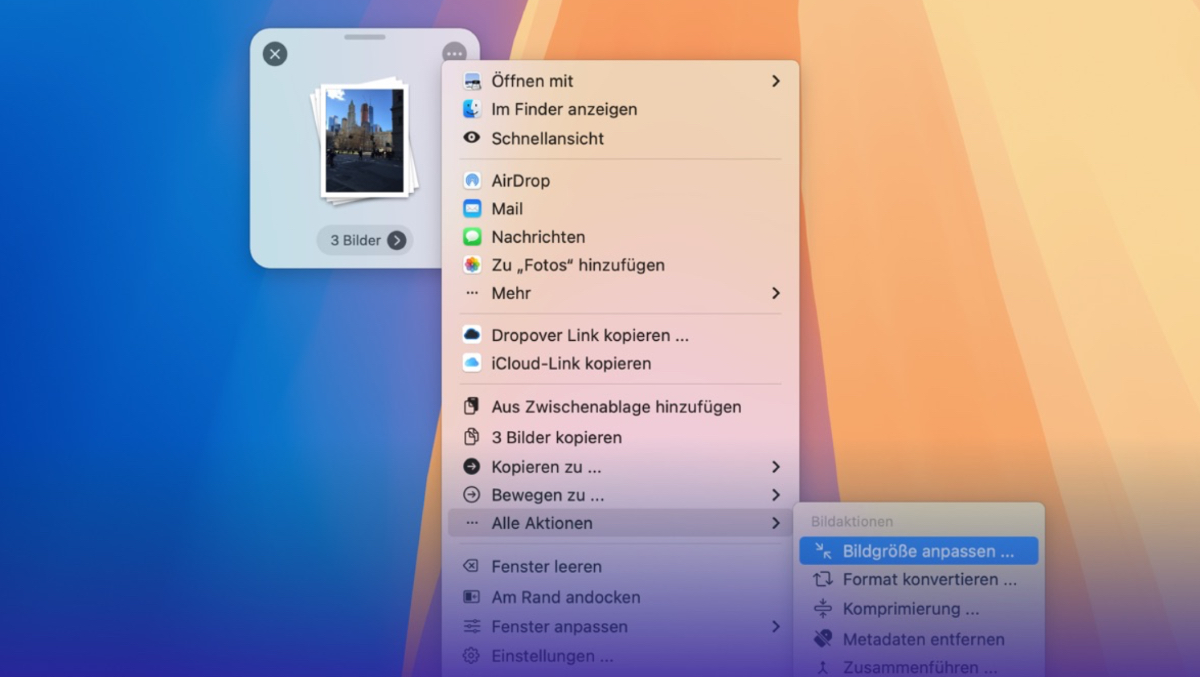Click the AirDrop icon in menu

pyautogui.click(x=472, y=181)
